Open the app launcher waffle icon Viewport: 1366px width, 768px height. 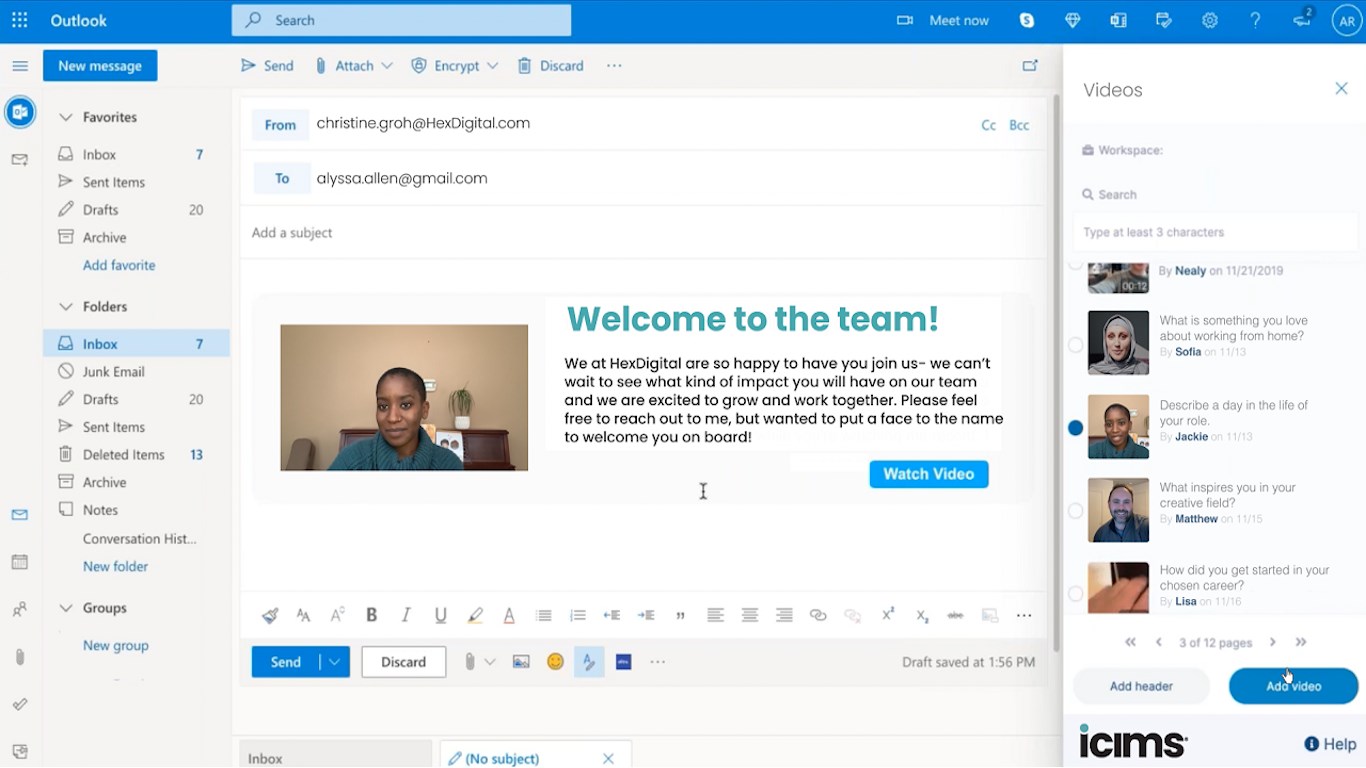20,20
